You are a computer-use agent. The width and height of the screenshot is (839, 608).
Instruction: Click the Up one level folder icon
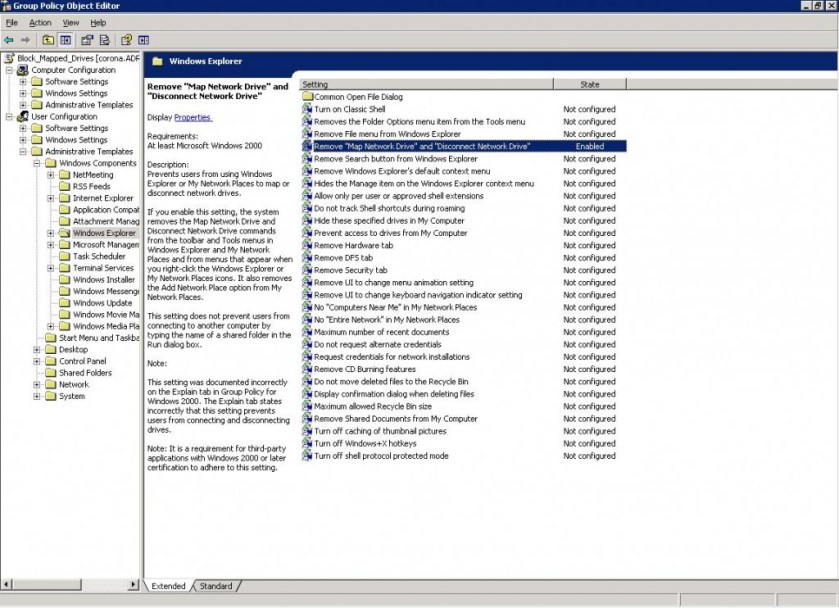(x=47, y=40)
